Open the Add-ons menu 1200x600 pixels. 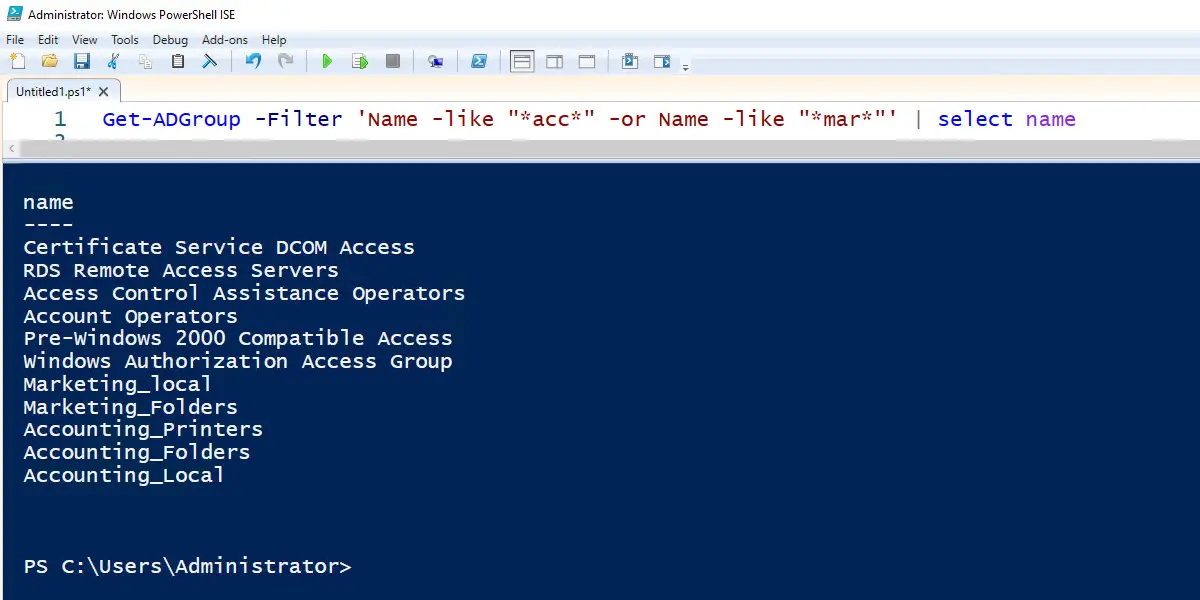tap(225, 40)
